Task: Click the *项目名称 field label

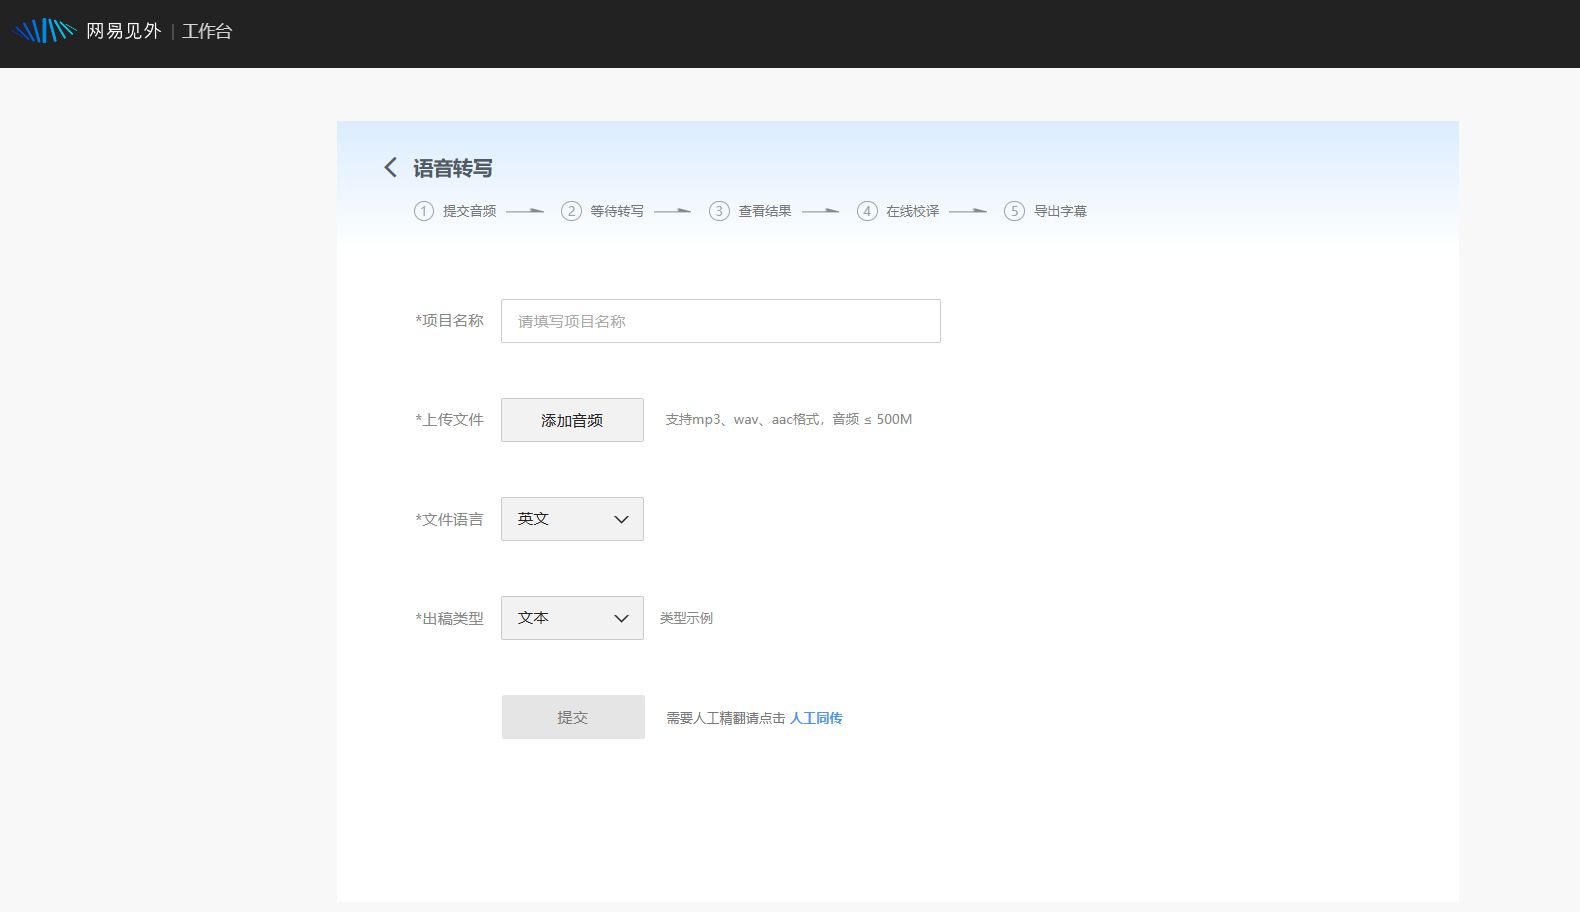Action: 449,321
